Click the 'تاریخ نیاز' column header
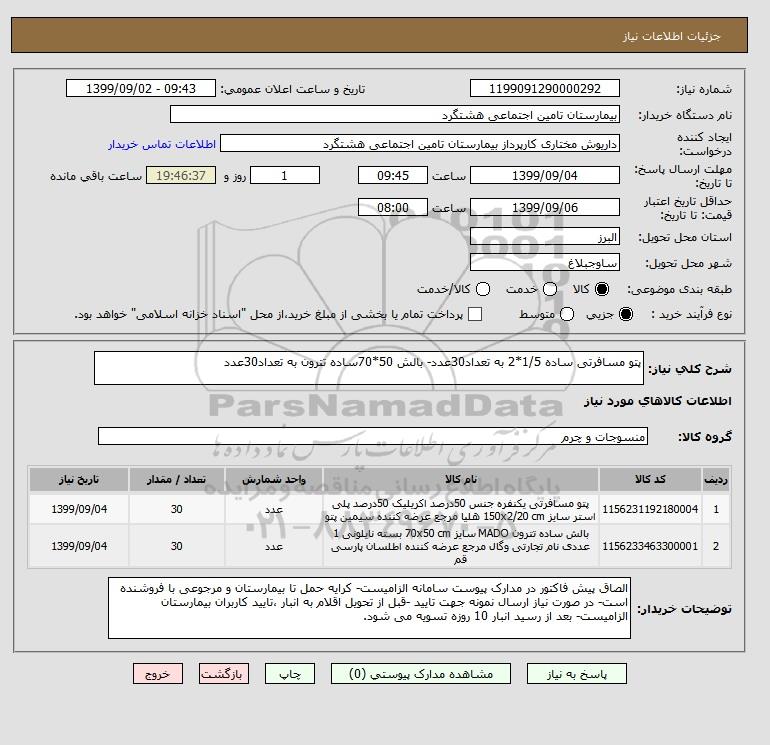Viewport: 770px width, 745px height. tap(79, 479)
